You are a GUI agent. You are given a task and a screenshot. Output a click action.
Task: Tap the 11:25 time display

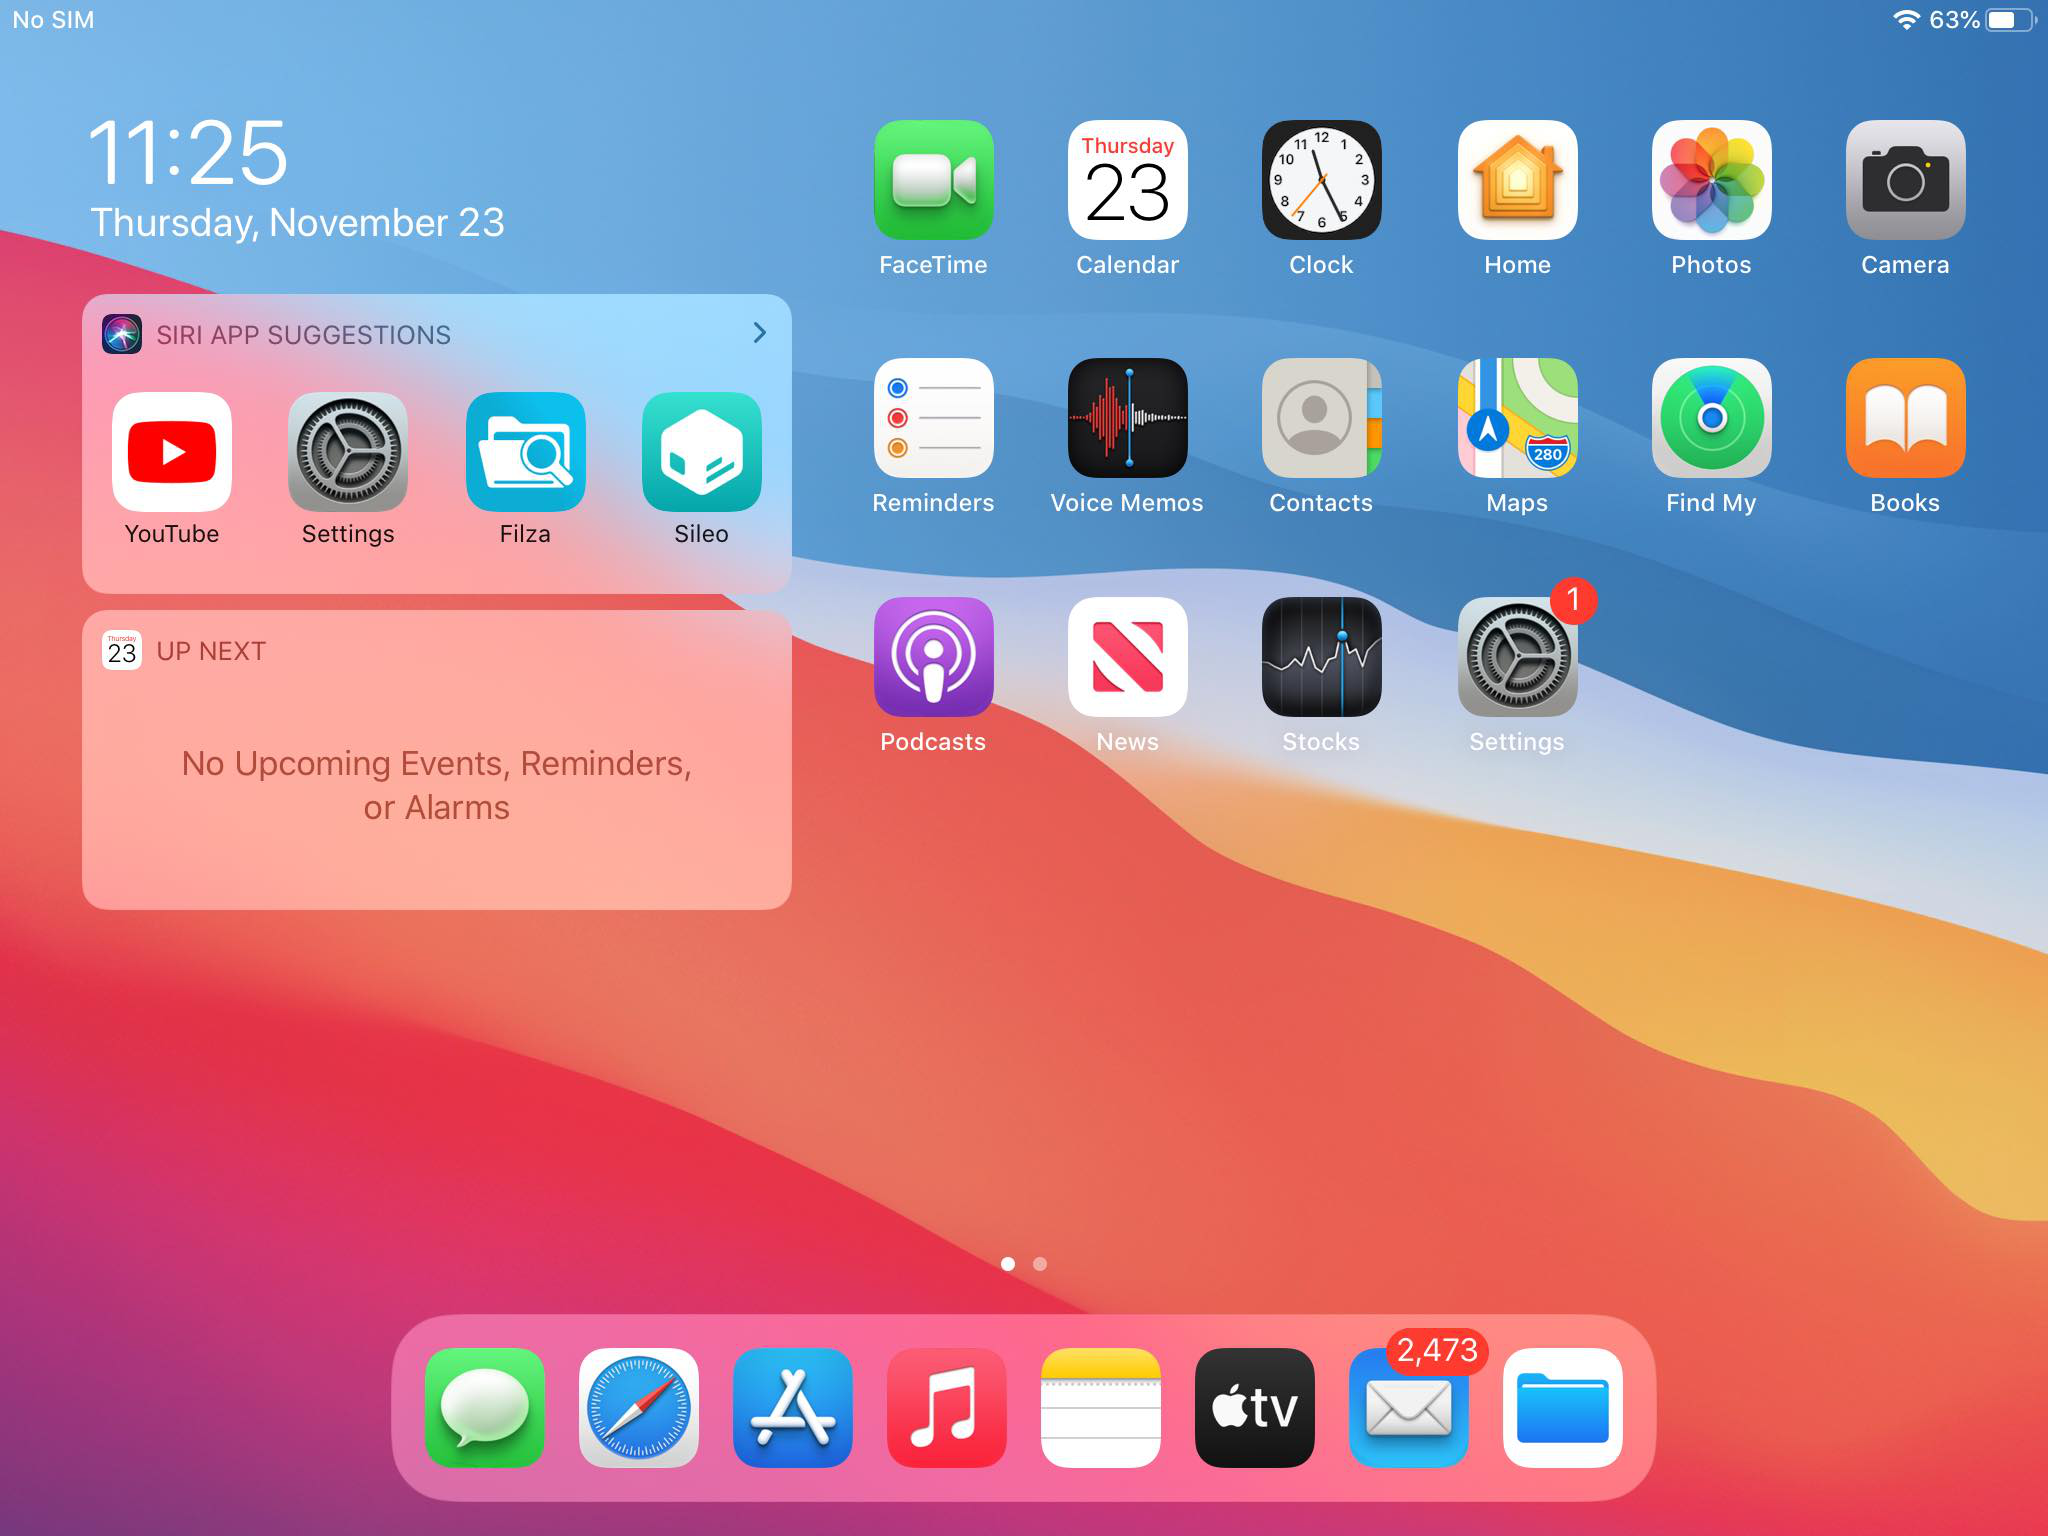[x=188, y=153]
